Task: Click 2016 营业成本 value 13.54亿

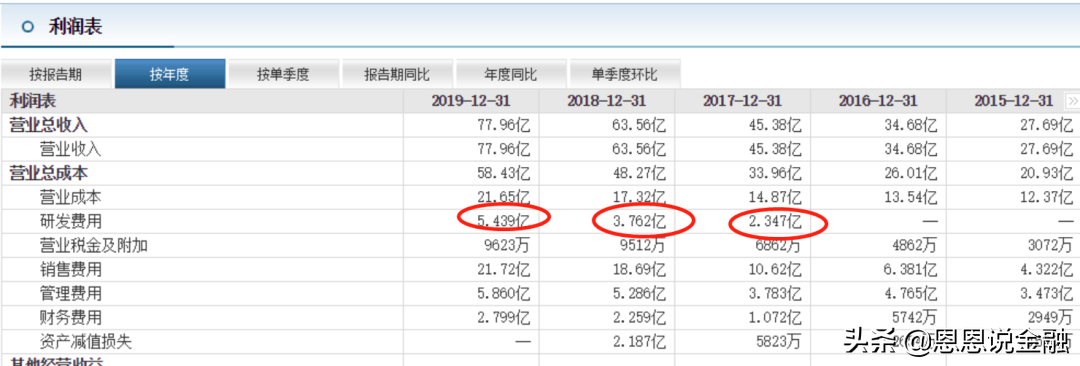Action: click(911, 197)
